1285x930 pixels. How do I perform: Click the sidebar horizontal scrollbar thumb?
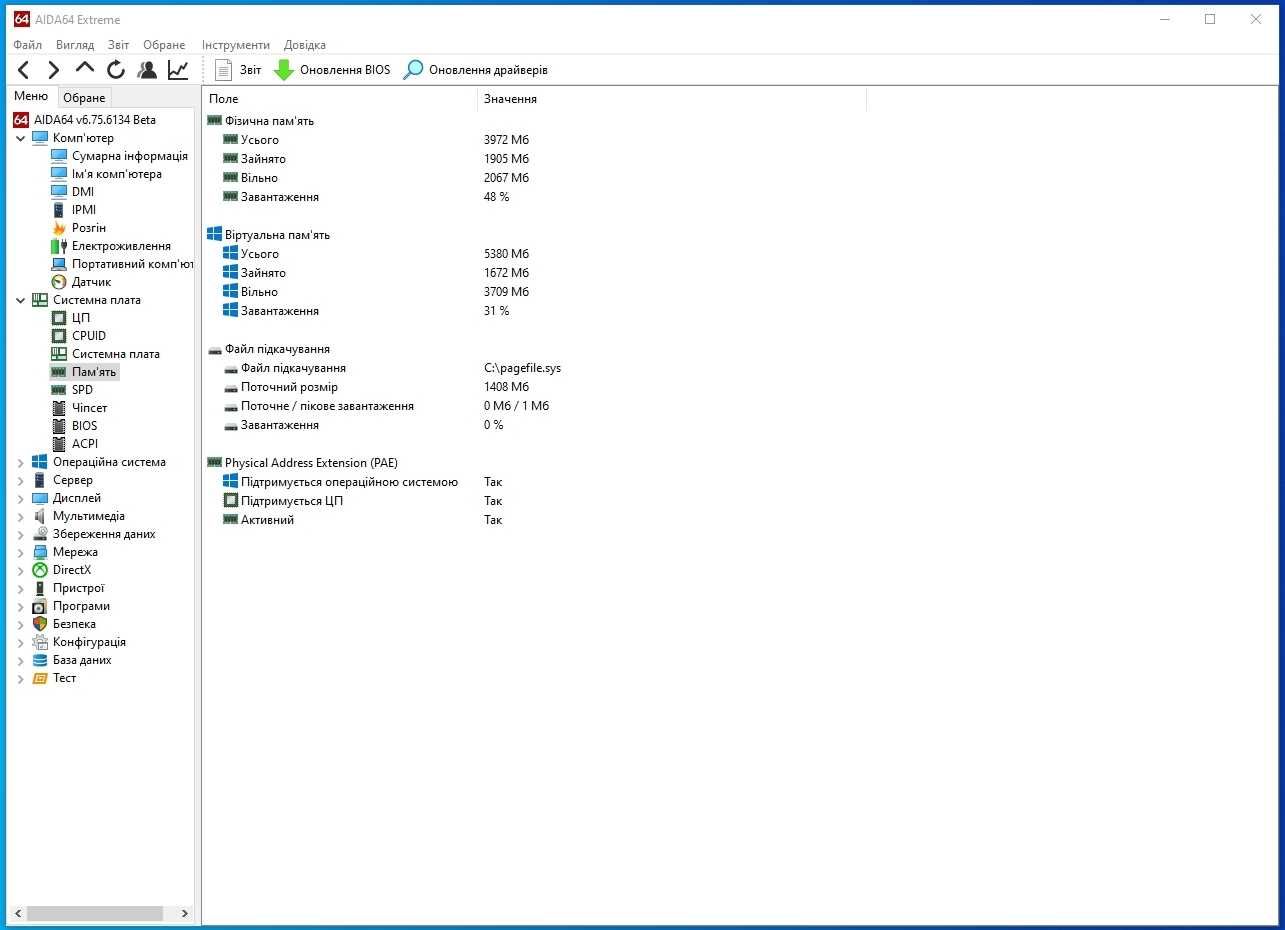click(x=95, y=913)
